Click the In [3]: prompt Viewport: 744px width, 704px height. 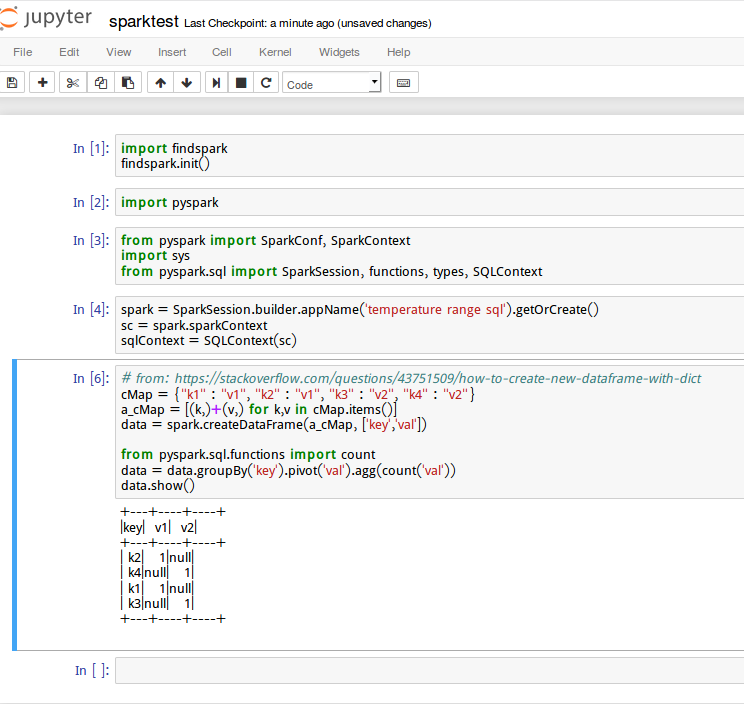(x=91, y=241)
